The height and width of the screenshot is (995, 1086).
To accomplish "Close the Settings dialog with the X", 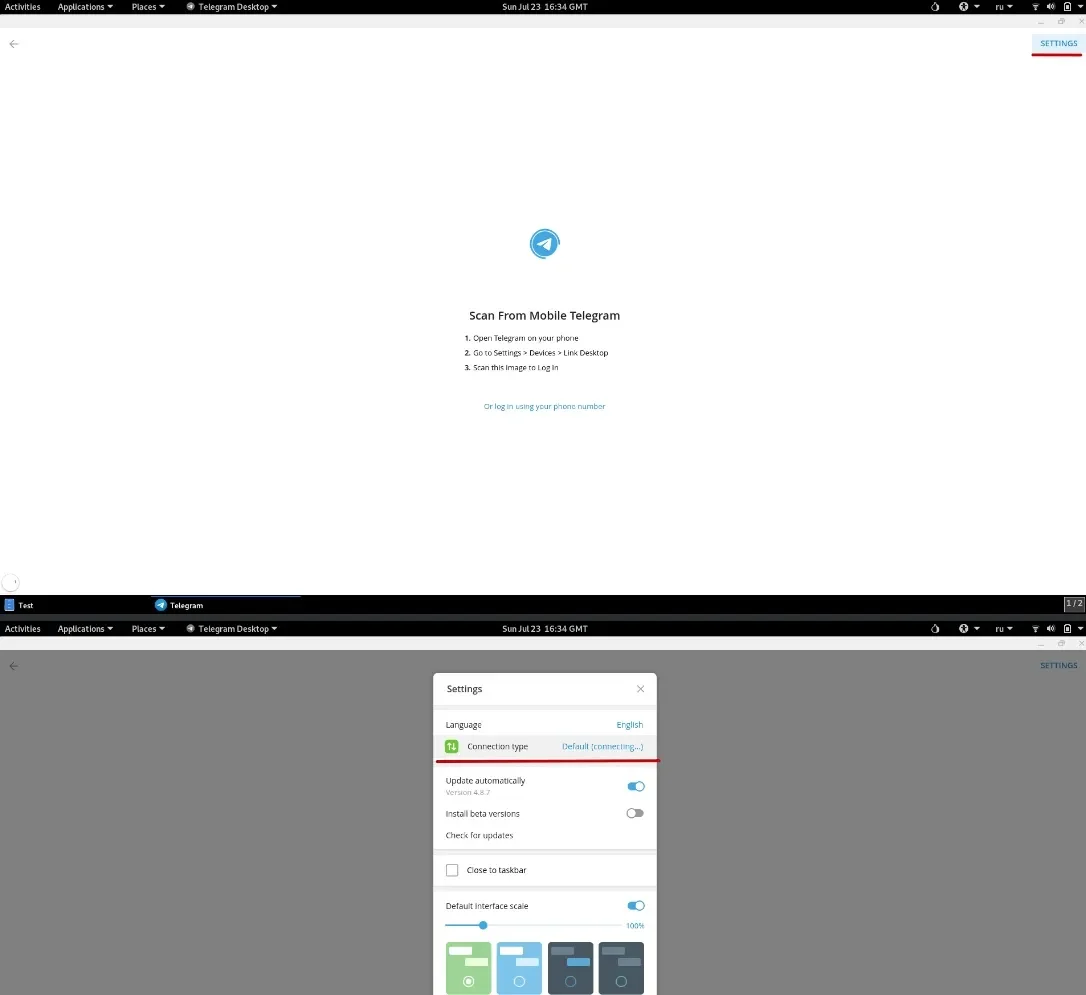I will (x=641, y=689).
